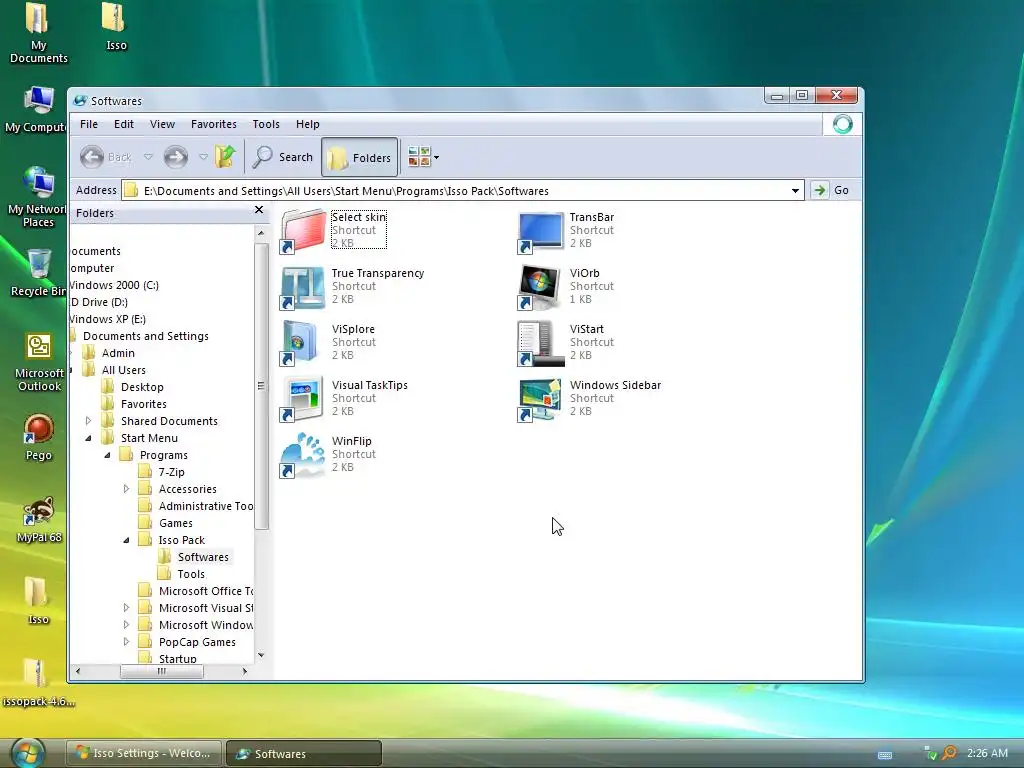
Task: Launch the Pego desktop shortcut
Action: [x=39, y=438]
